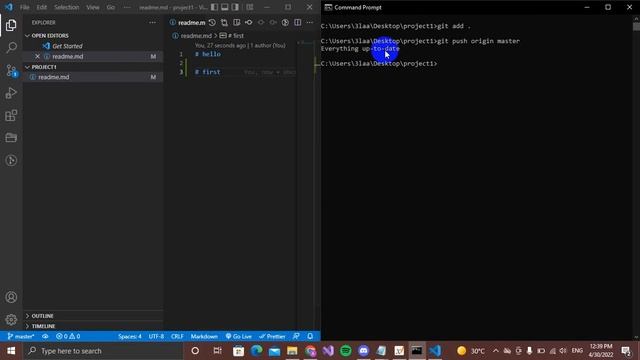
Task: Start Go Live server from status bar
Action: (239, 336)
